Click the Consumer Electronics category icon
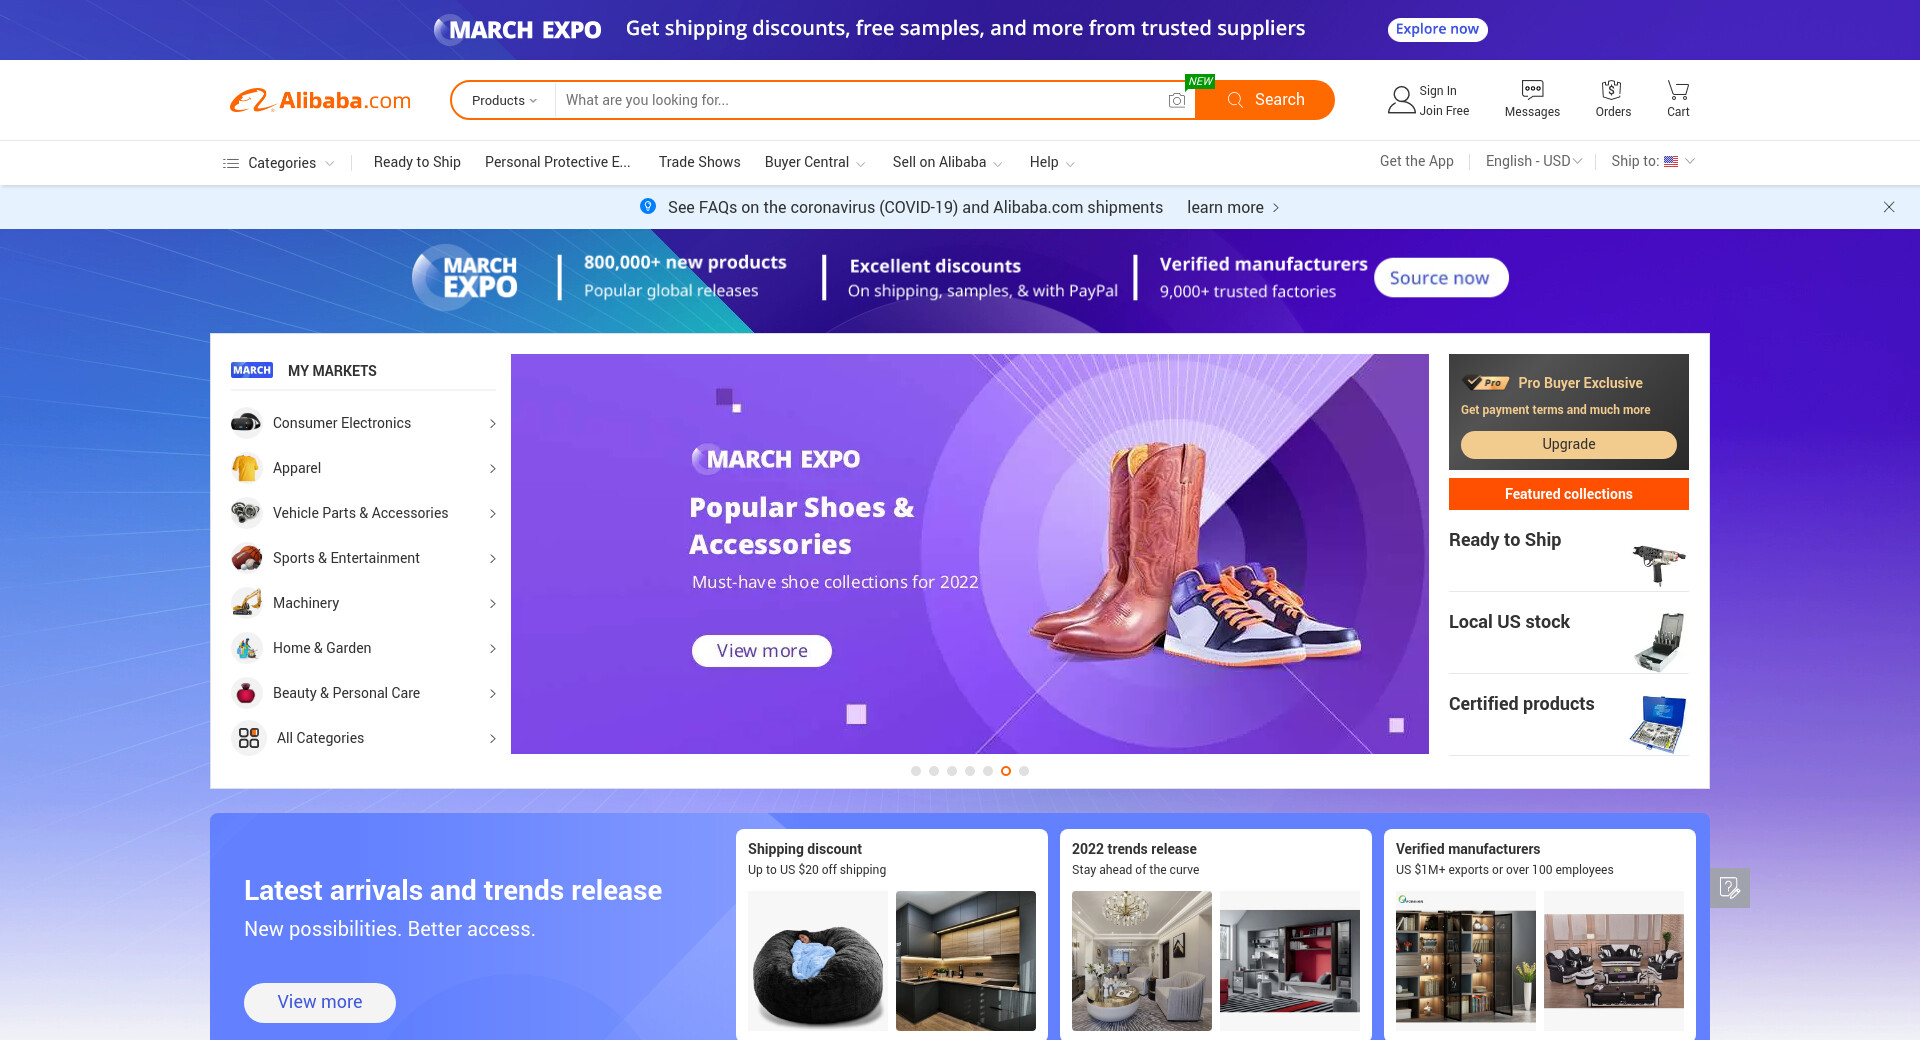 pyautogui.click(x=246, y=423)
